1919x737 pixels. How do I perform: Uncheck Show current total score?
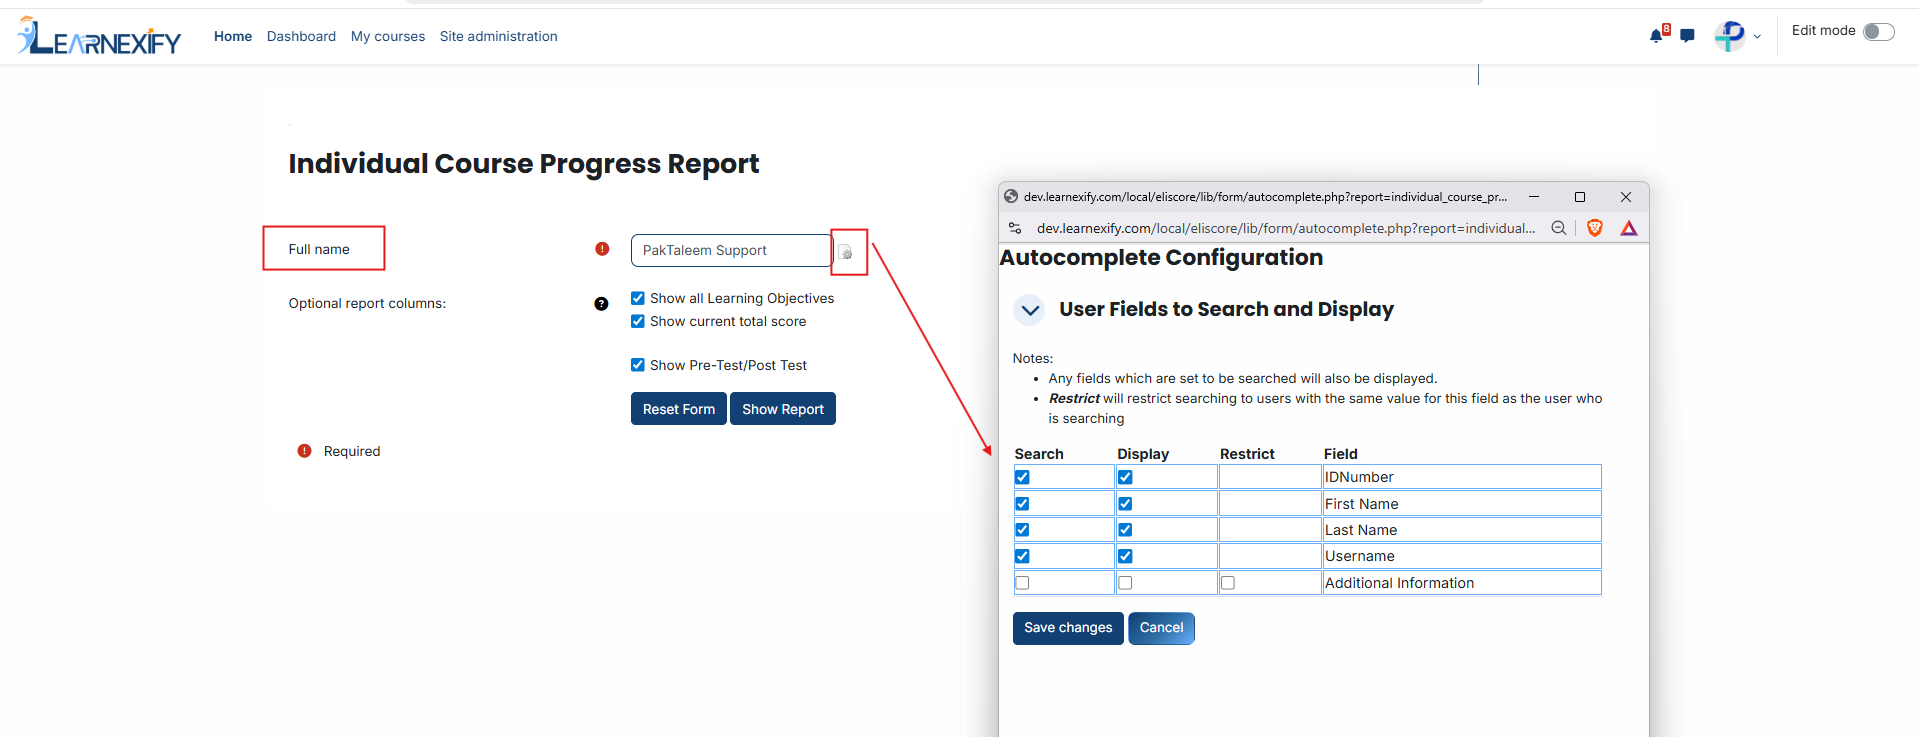tap(638, 321)
